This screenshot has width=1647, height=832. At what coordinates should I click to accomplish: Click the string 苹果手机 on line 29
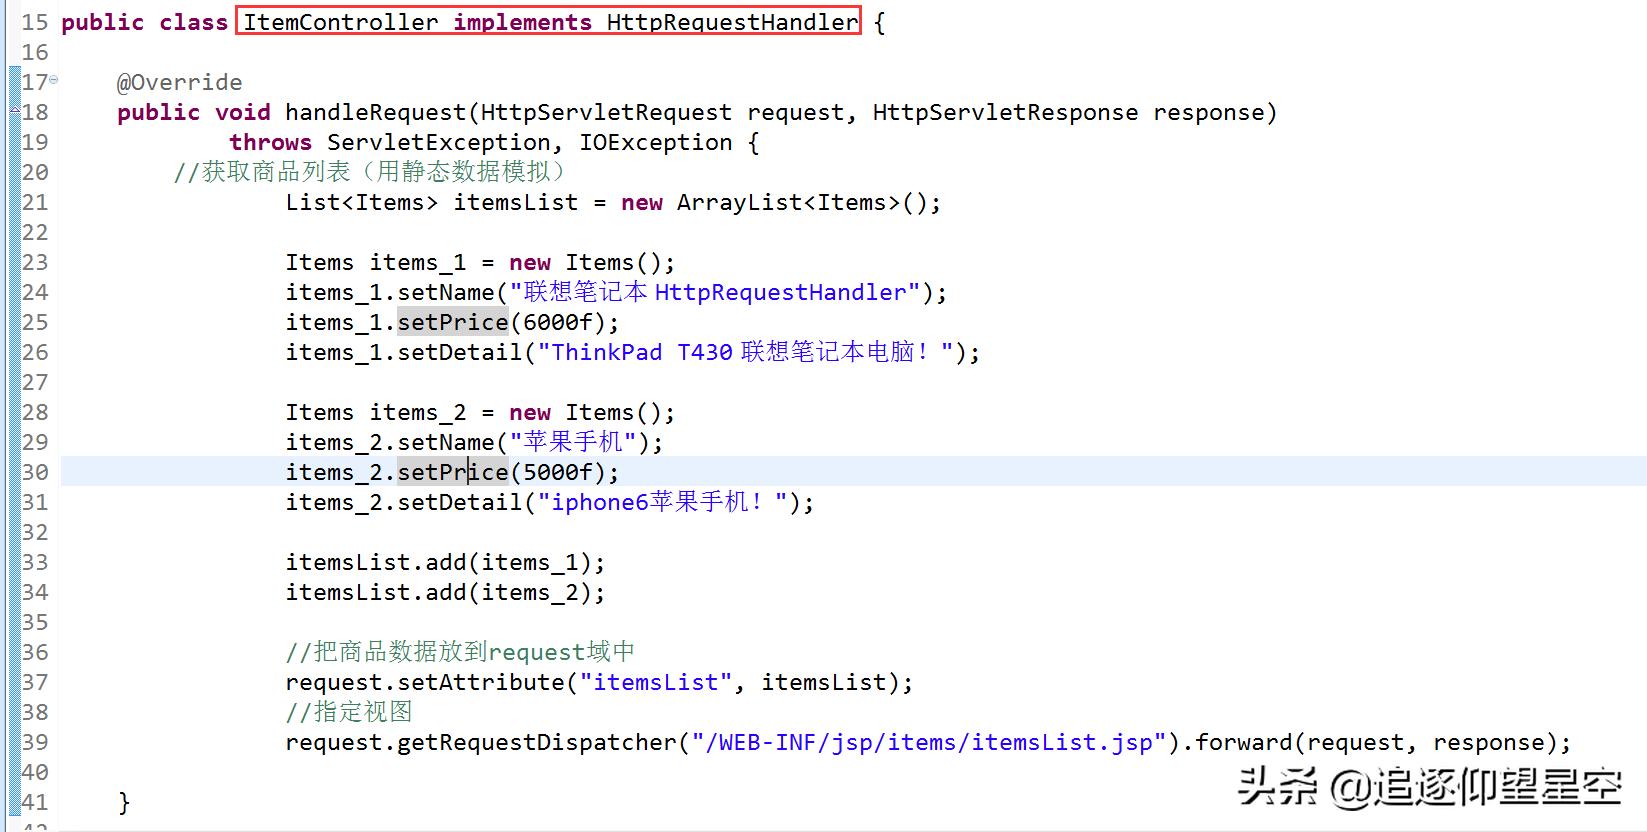pos(572,442)
